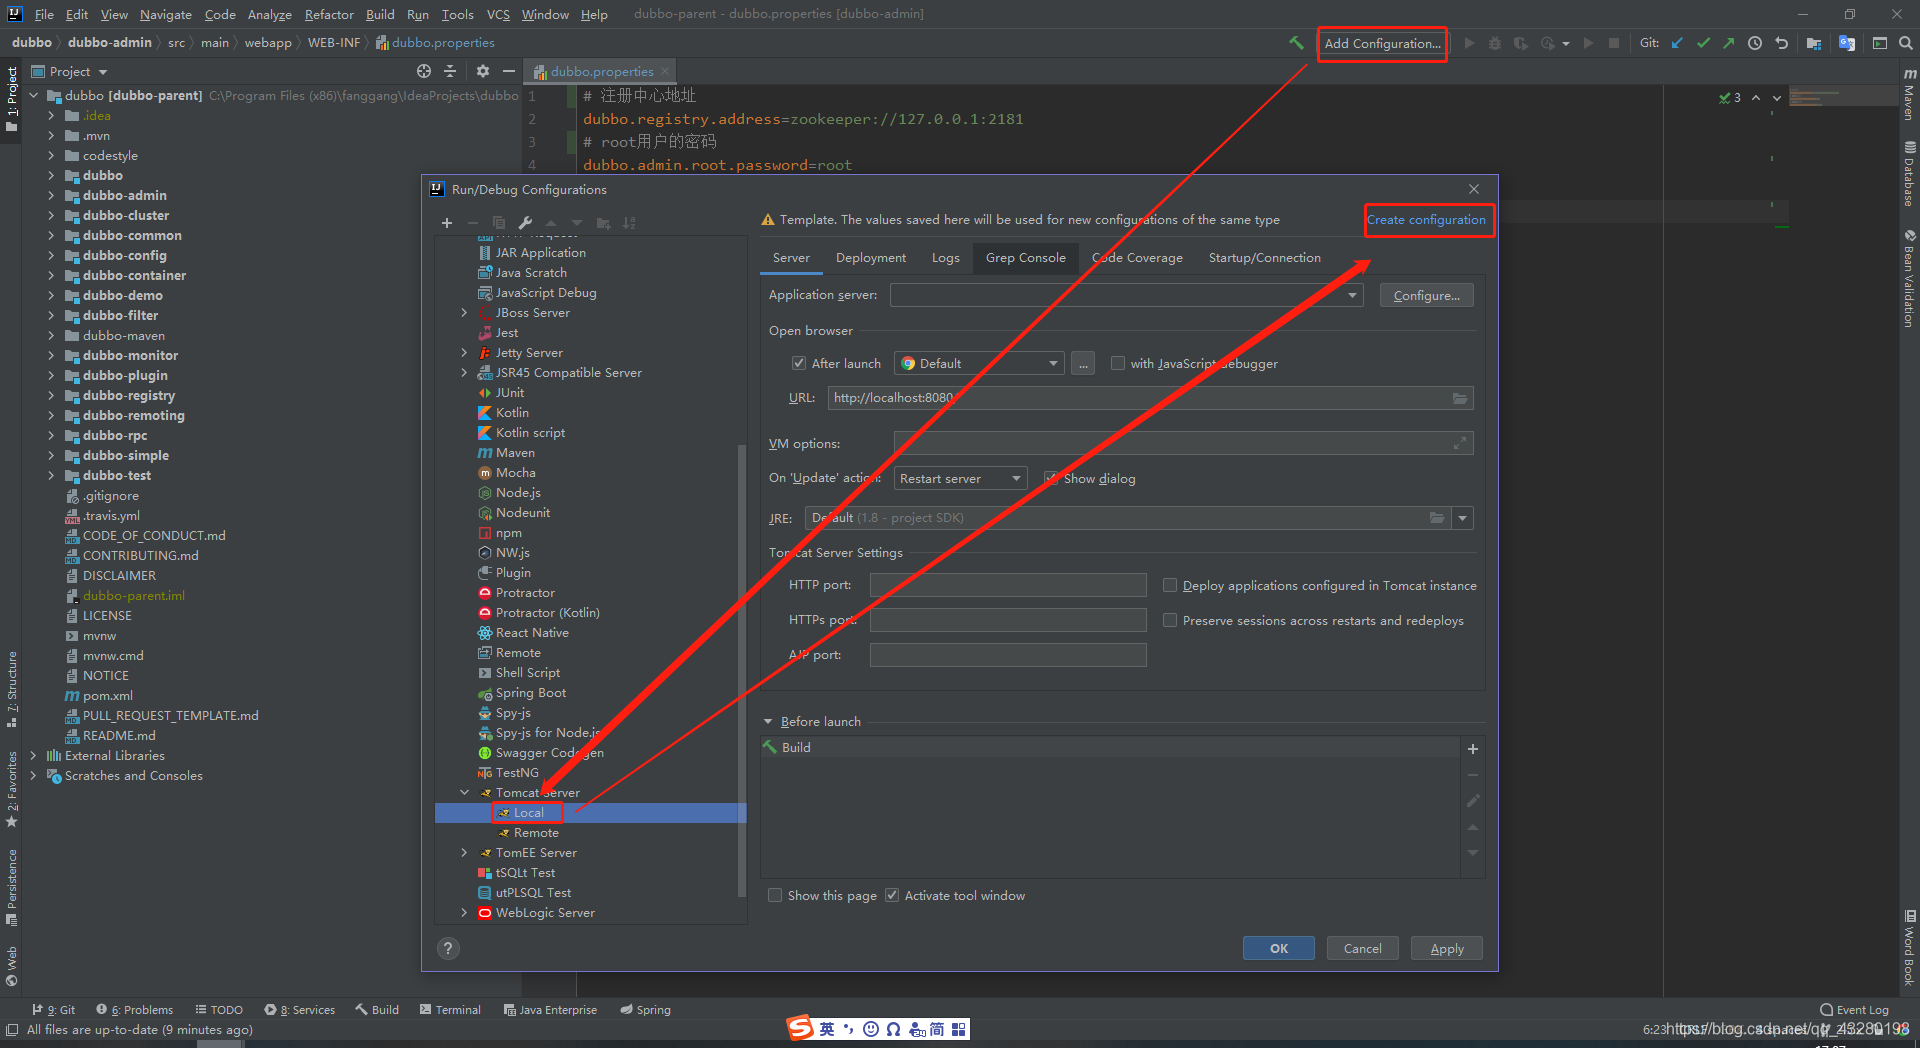Expand Jetty Server tree node
The height and width of the screenshot is (1048, 1920).
(x=464, y=353)
